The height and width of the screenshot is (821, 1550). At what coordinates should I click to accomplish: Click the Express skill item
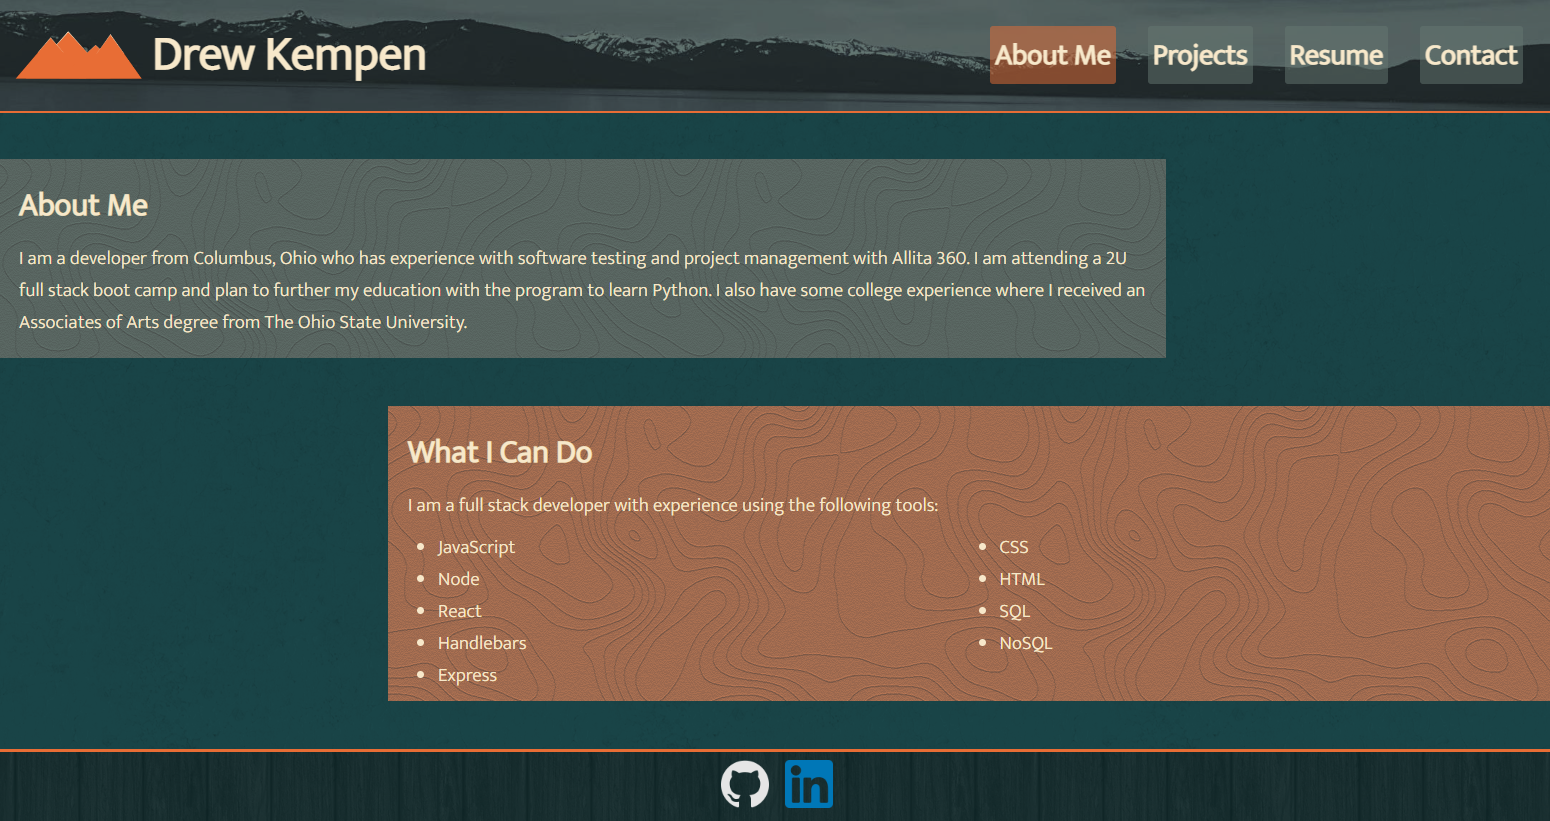click(x=467, y=675)
